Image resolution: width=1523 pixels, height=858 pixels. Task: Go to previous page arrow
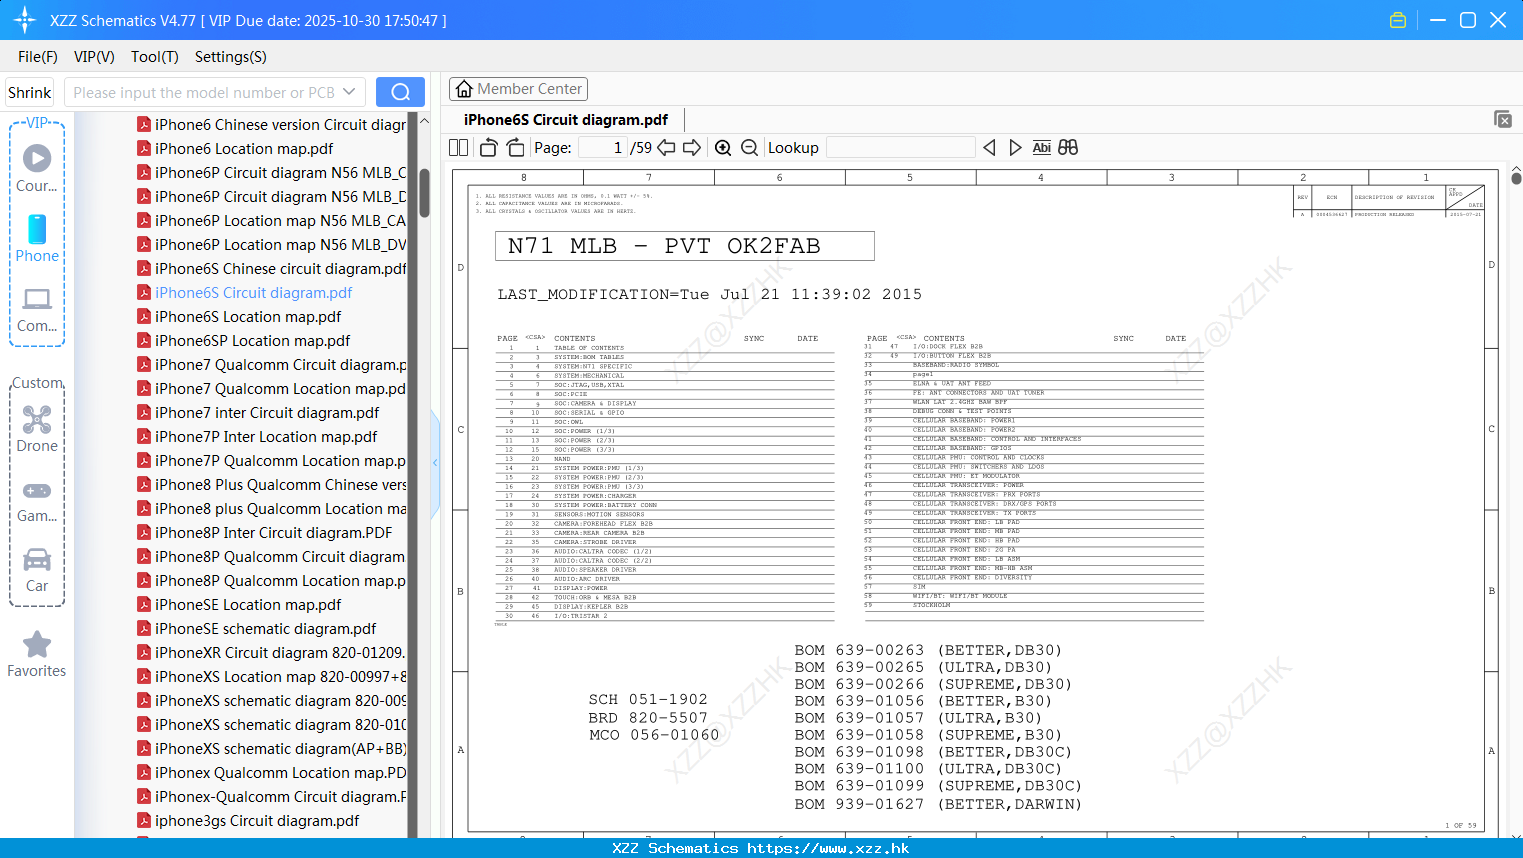[x=666, y=148]
